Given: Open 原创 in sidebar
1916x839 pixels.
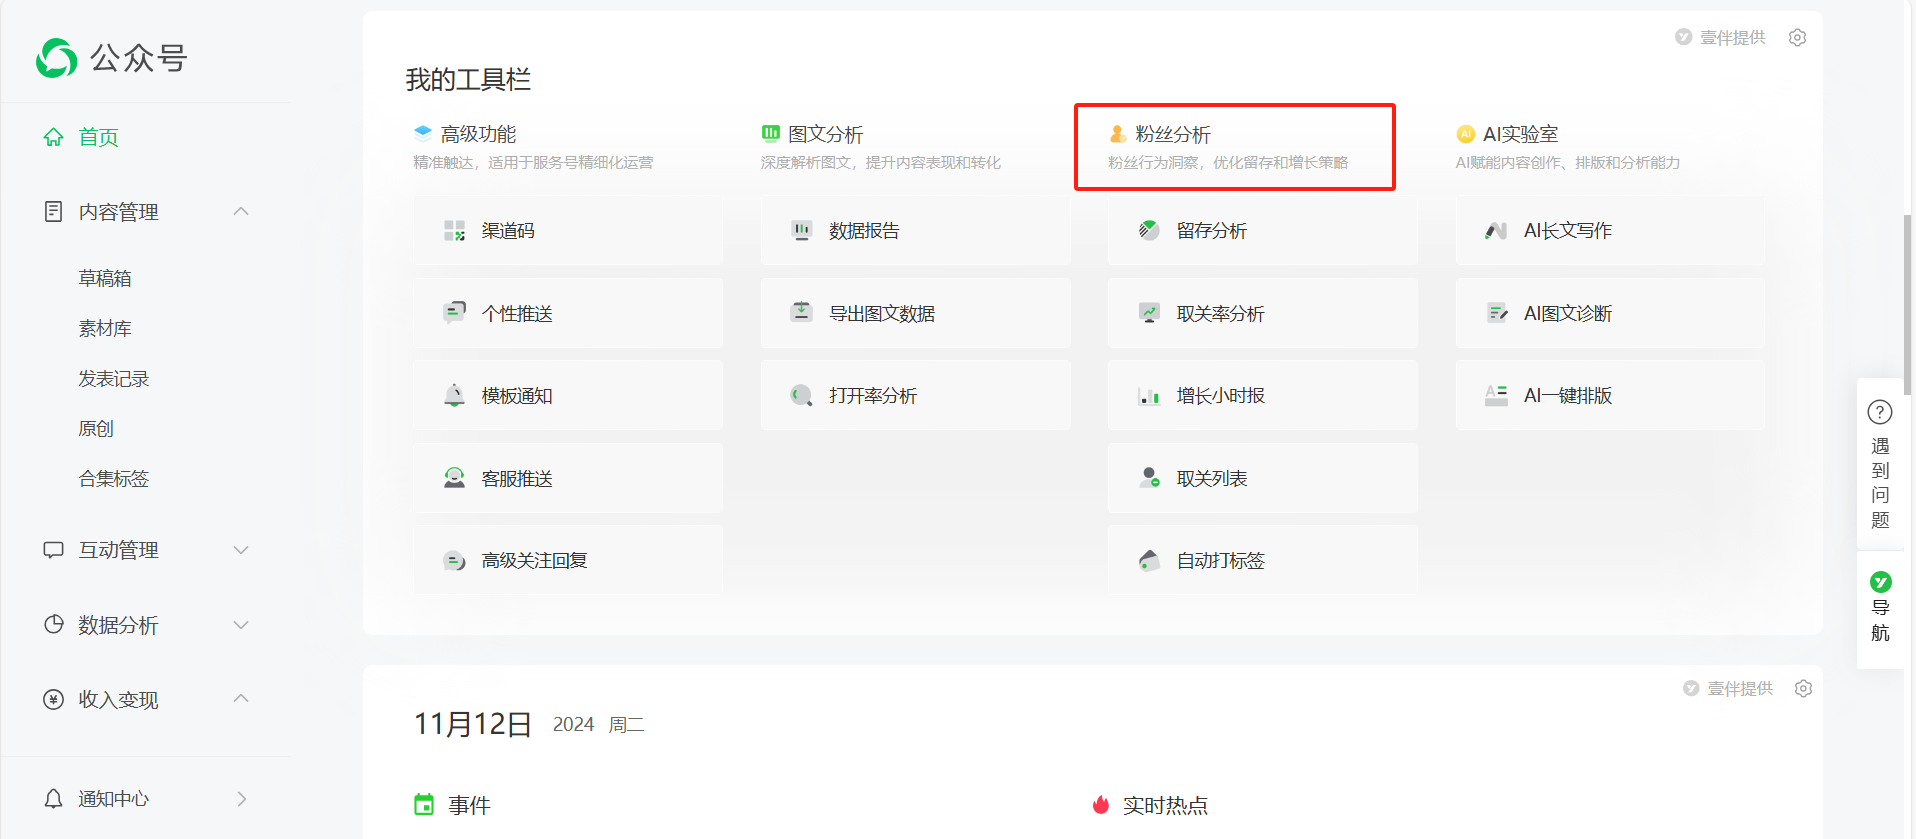Looking at the screenshot, I should [96, 428].
